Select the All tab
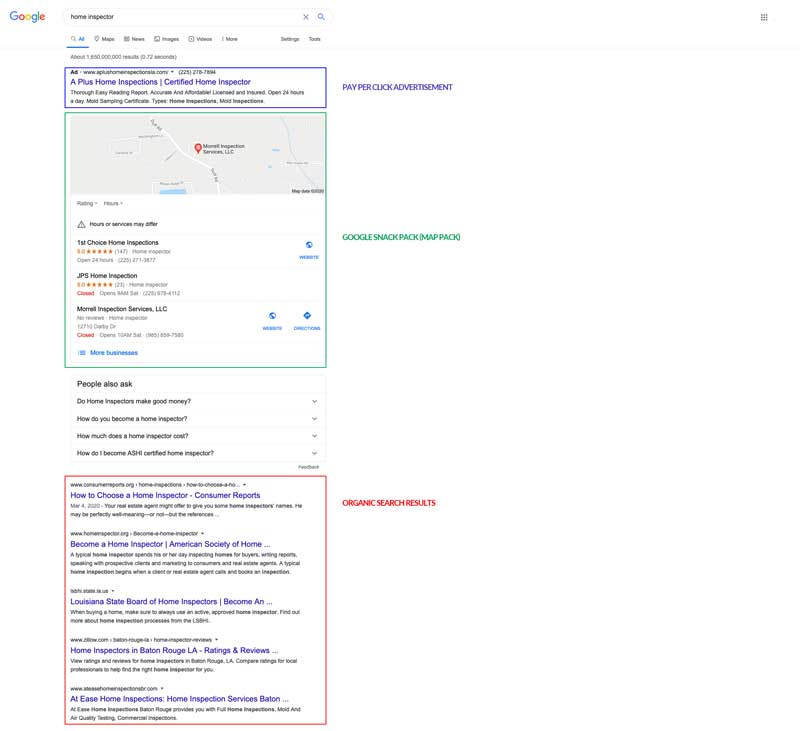The height and width of the screenshot is (731, 800). pyautogui.click(x=78, y=39)
